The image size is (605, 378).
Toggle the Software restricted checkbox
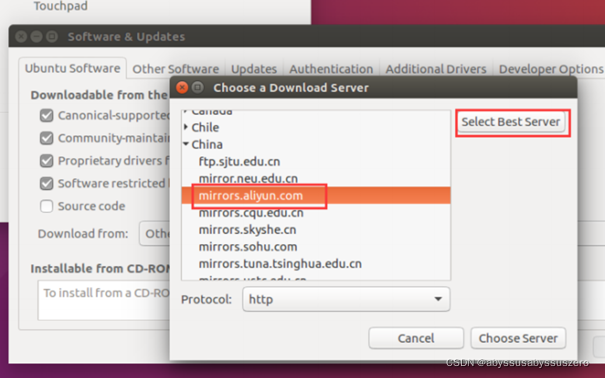(47, 183)
